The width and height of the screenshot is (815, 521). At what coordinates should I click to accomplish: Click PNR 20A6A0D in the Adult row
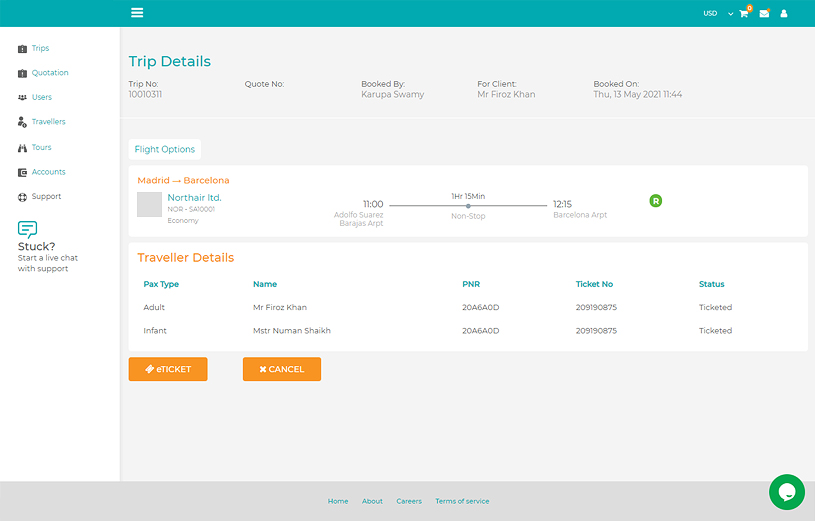click(x=481, y=307)
